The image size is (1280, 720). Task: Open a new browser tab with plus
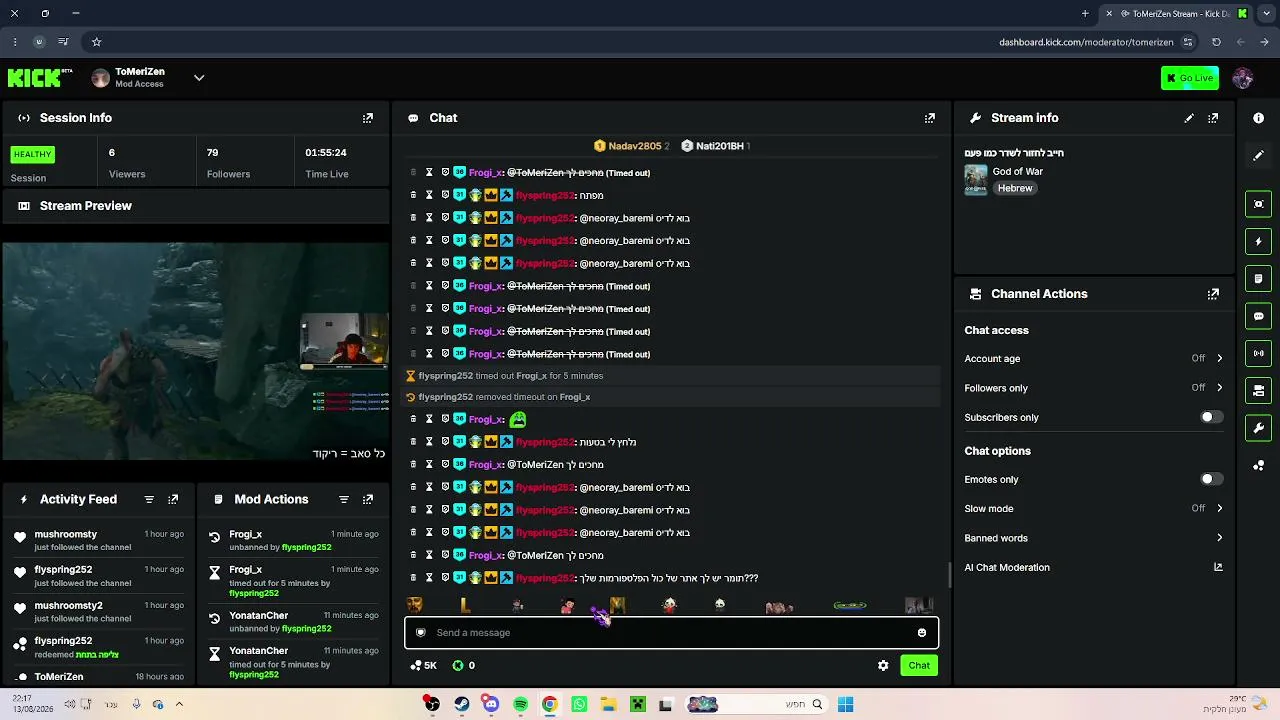coord(1085,14)
